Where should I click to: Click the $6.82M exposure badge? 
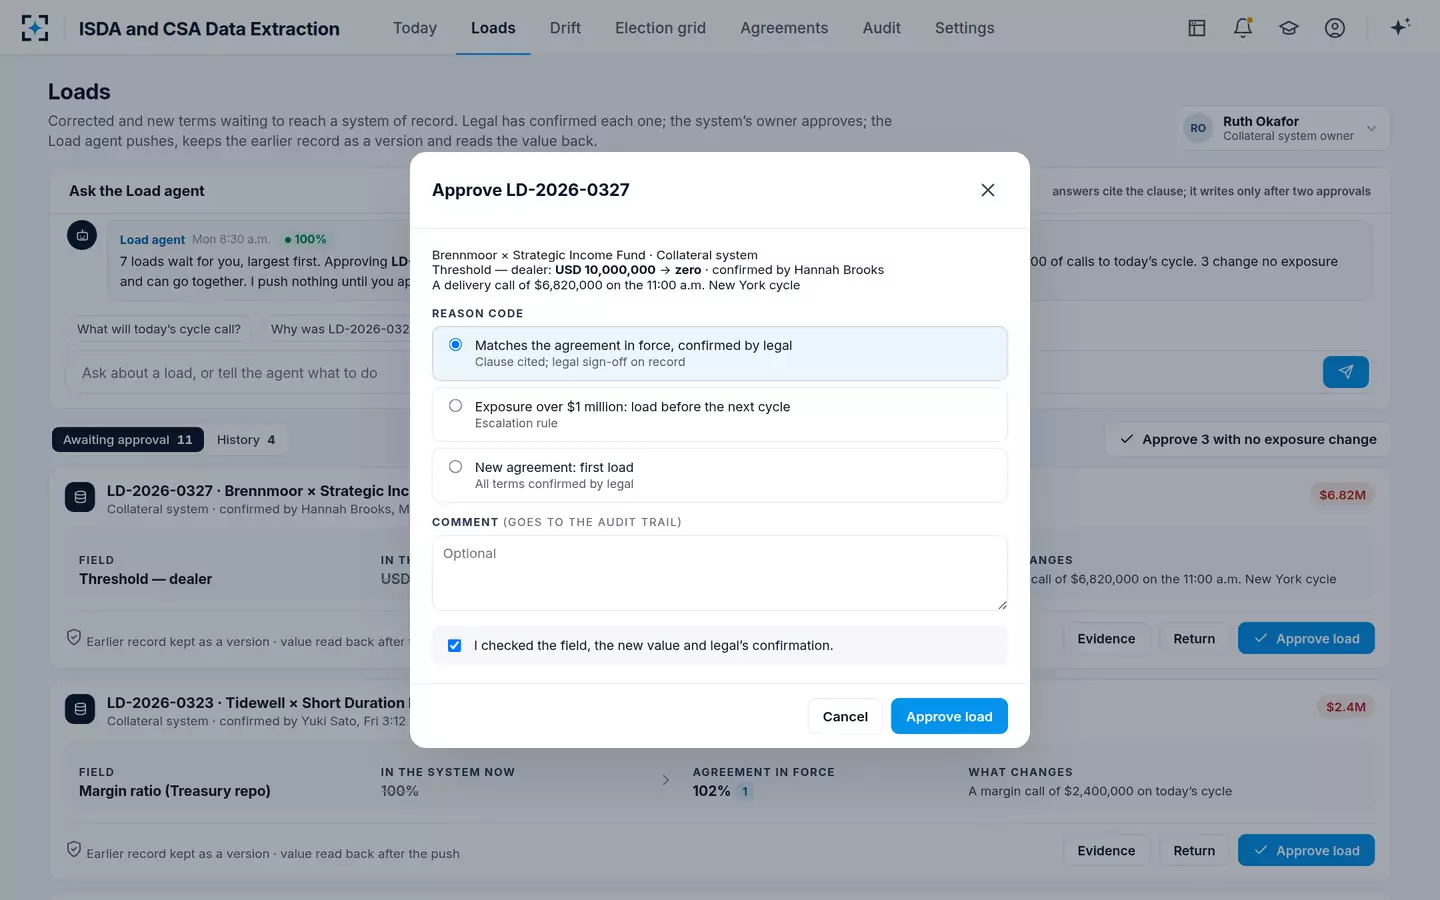[1342, 495]
